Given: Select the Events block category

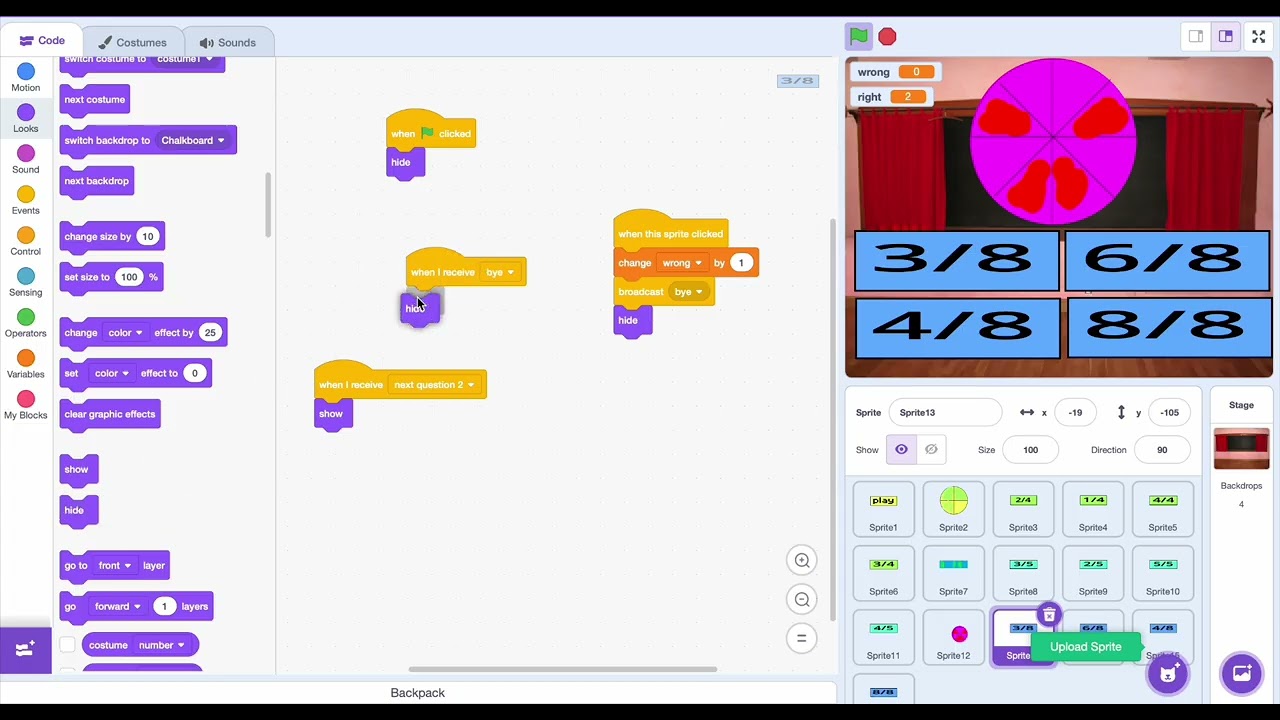Looking at the screenshot, I should click(x=26, y=200).
